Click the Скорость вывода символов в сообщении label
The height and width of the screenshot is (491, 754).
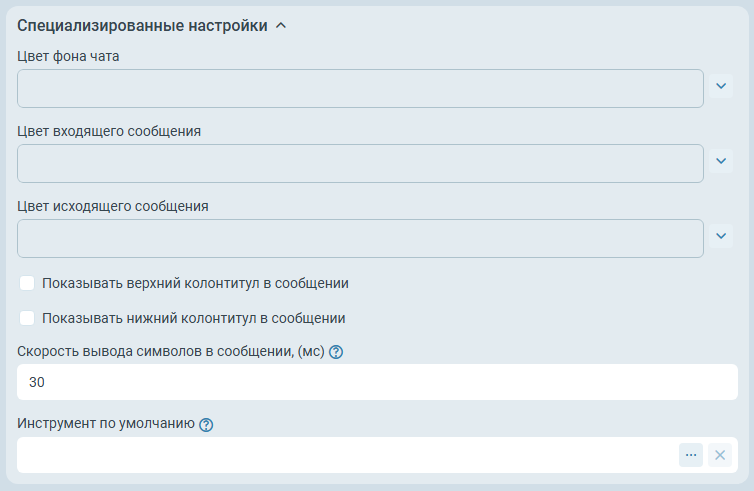point(171,351)
